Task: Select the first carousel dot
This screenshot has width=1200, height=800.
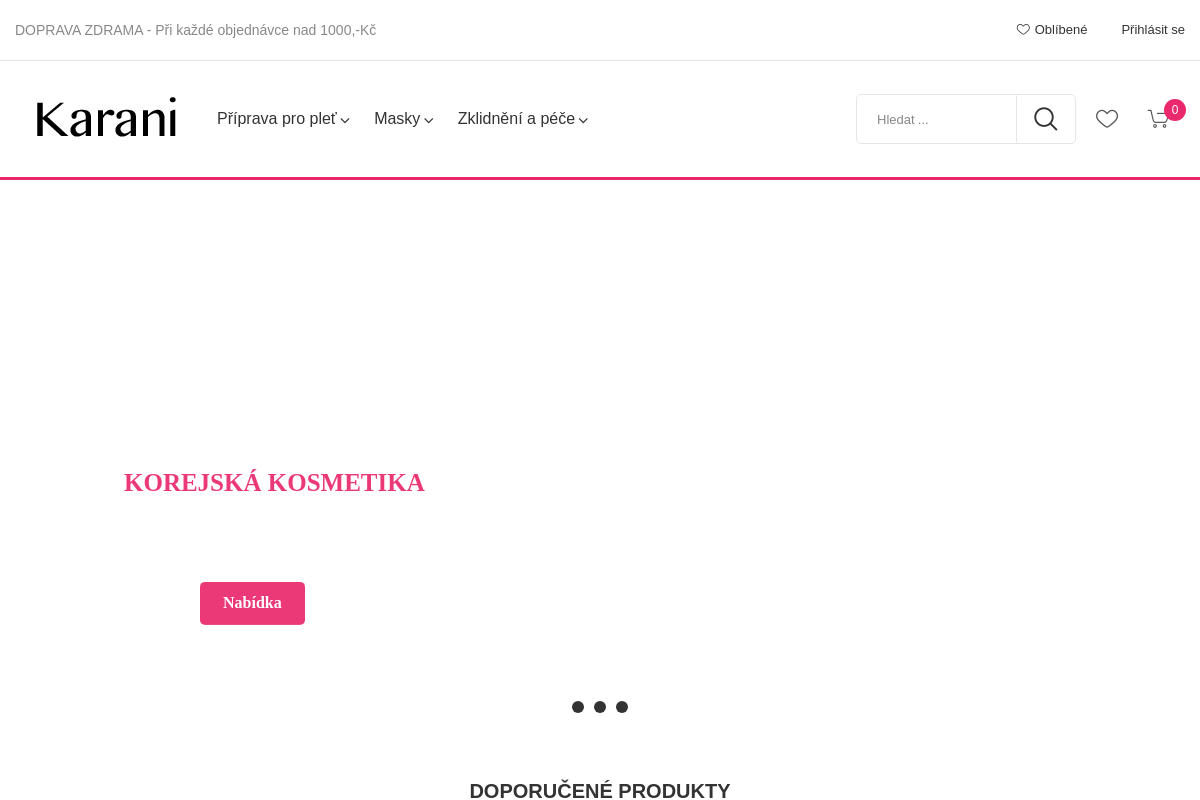Action: (578, 707)
